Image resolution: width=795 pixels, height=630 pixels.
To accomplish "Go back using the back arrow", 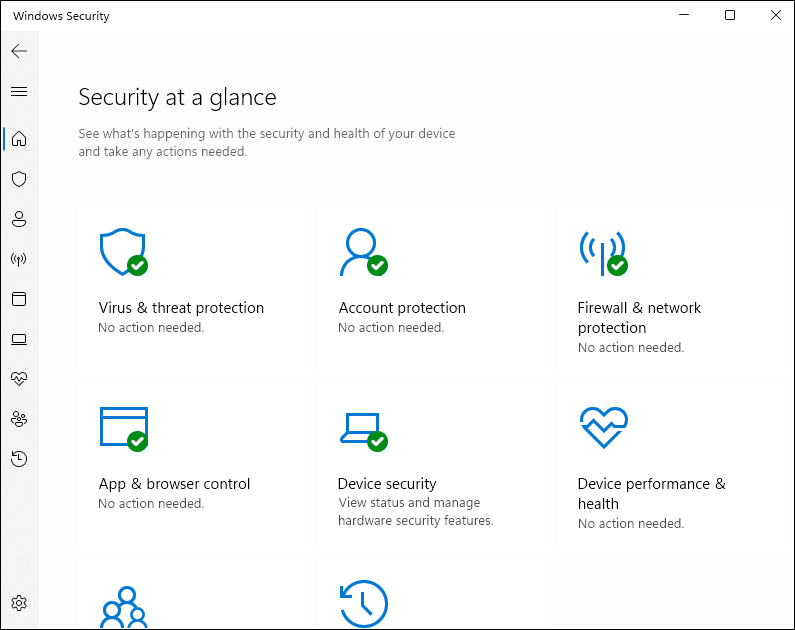I will click(19, 51).
